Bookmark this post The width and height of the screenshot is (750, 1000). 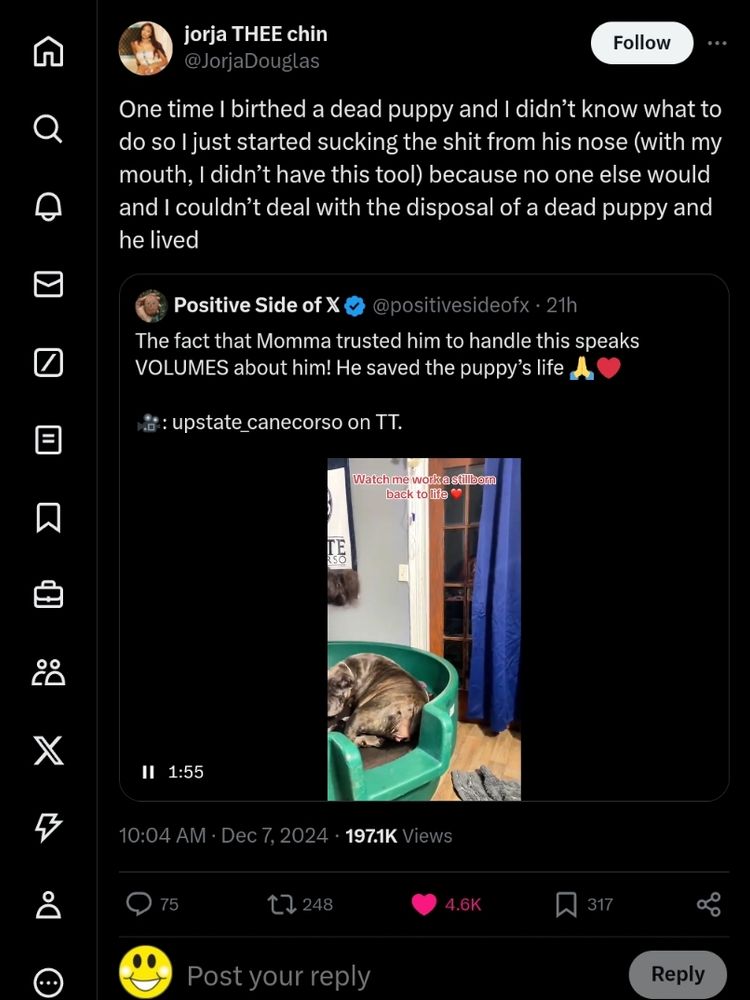click(x=566, y=904)
